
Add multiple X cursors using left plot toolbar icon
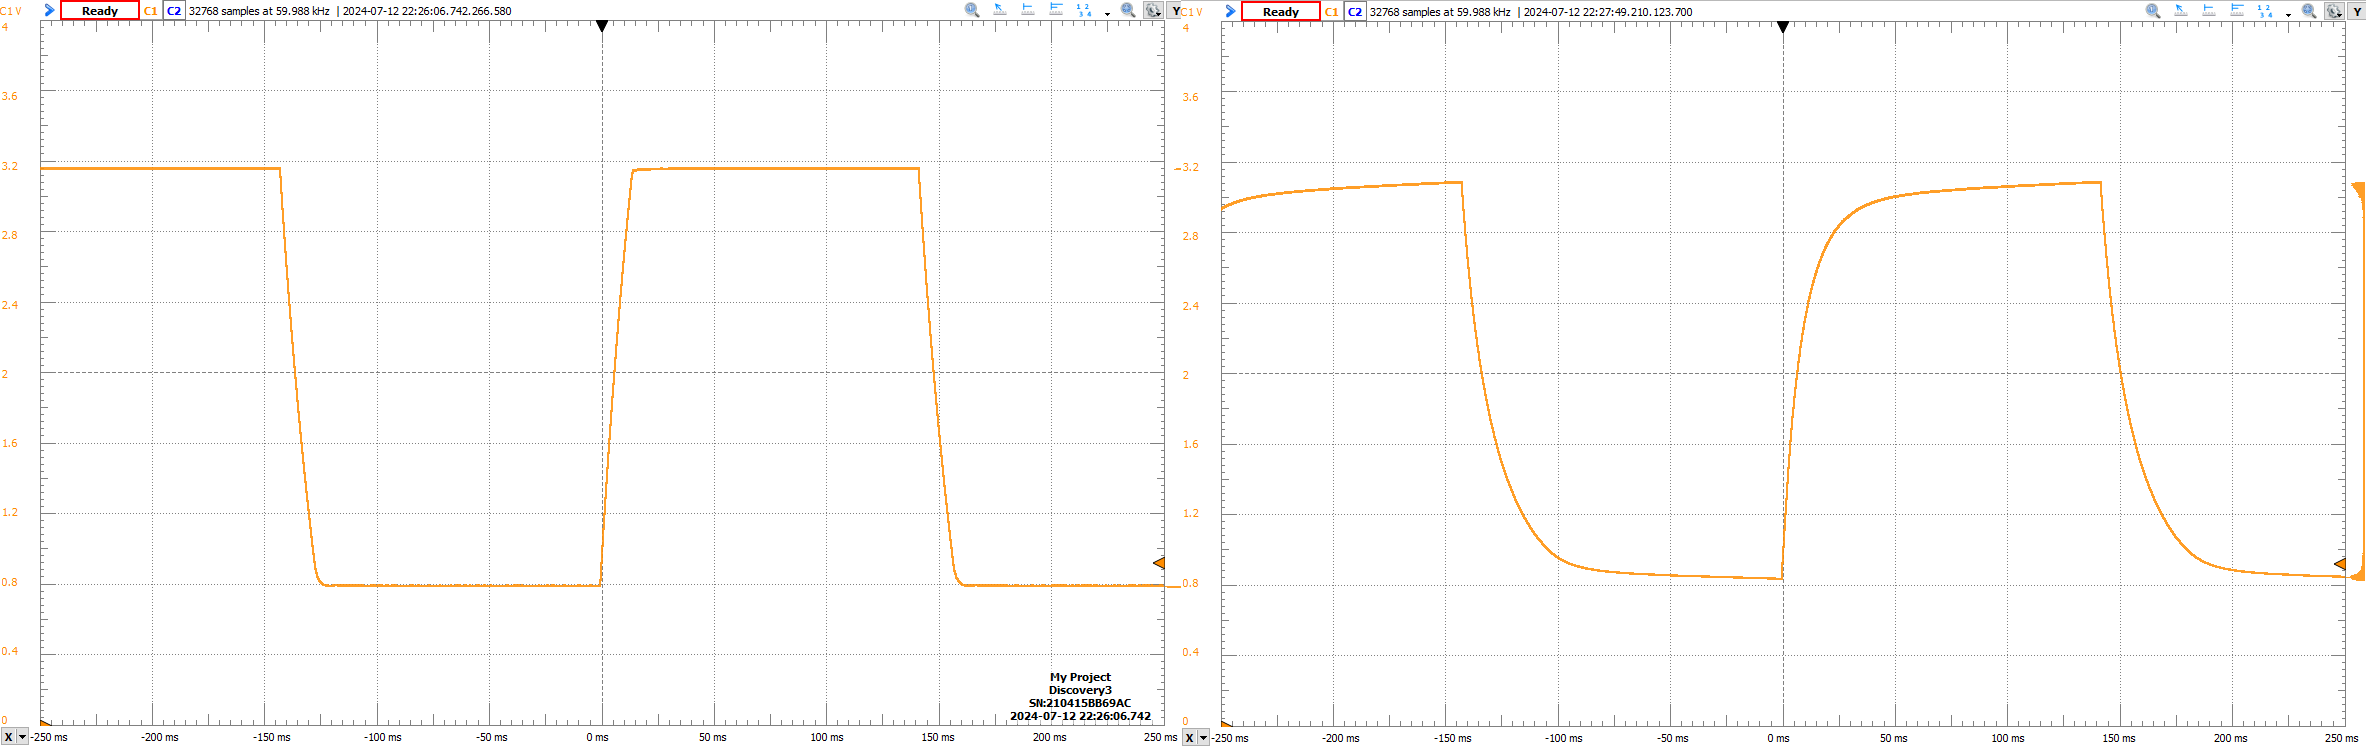[x=1056, y=10]
